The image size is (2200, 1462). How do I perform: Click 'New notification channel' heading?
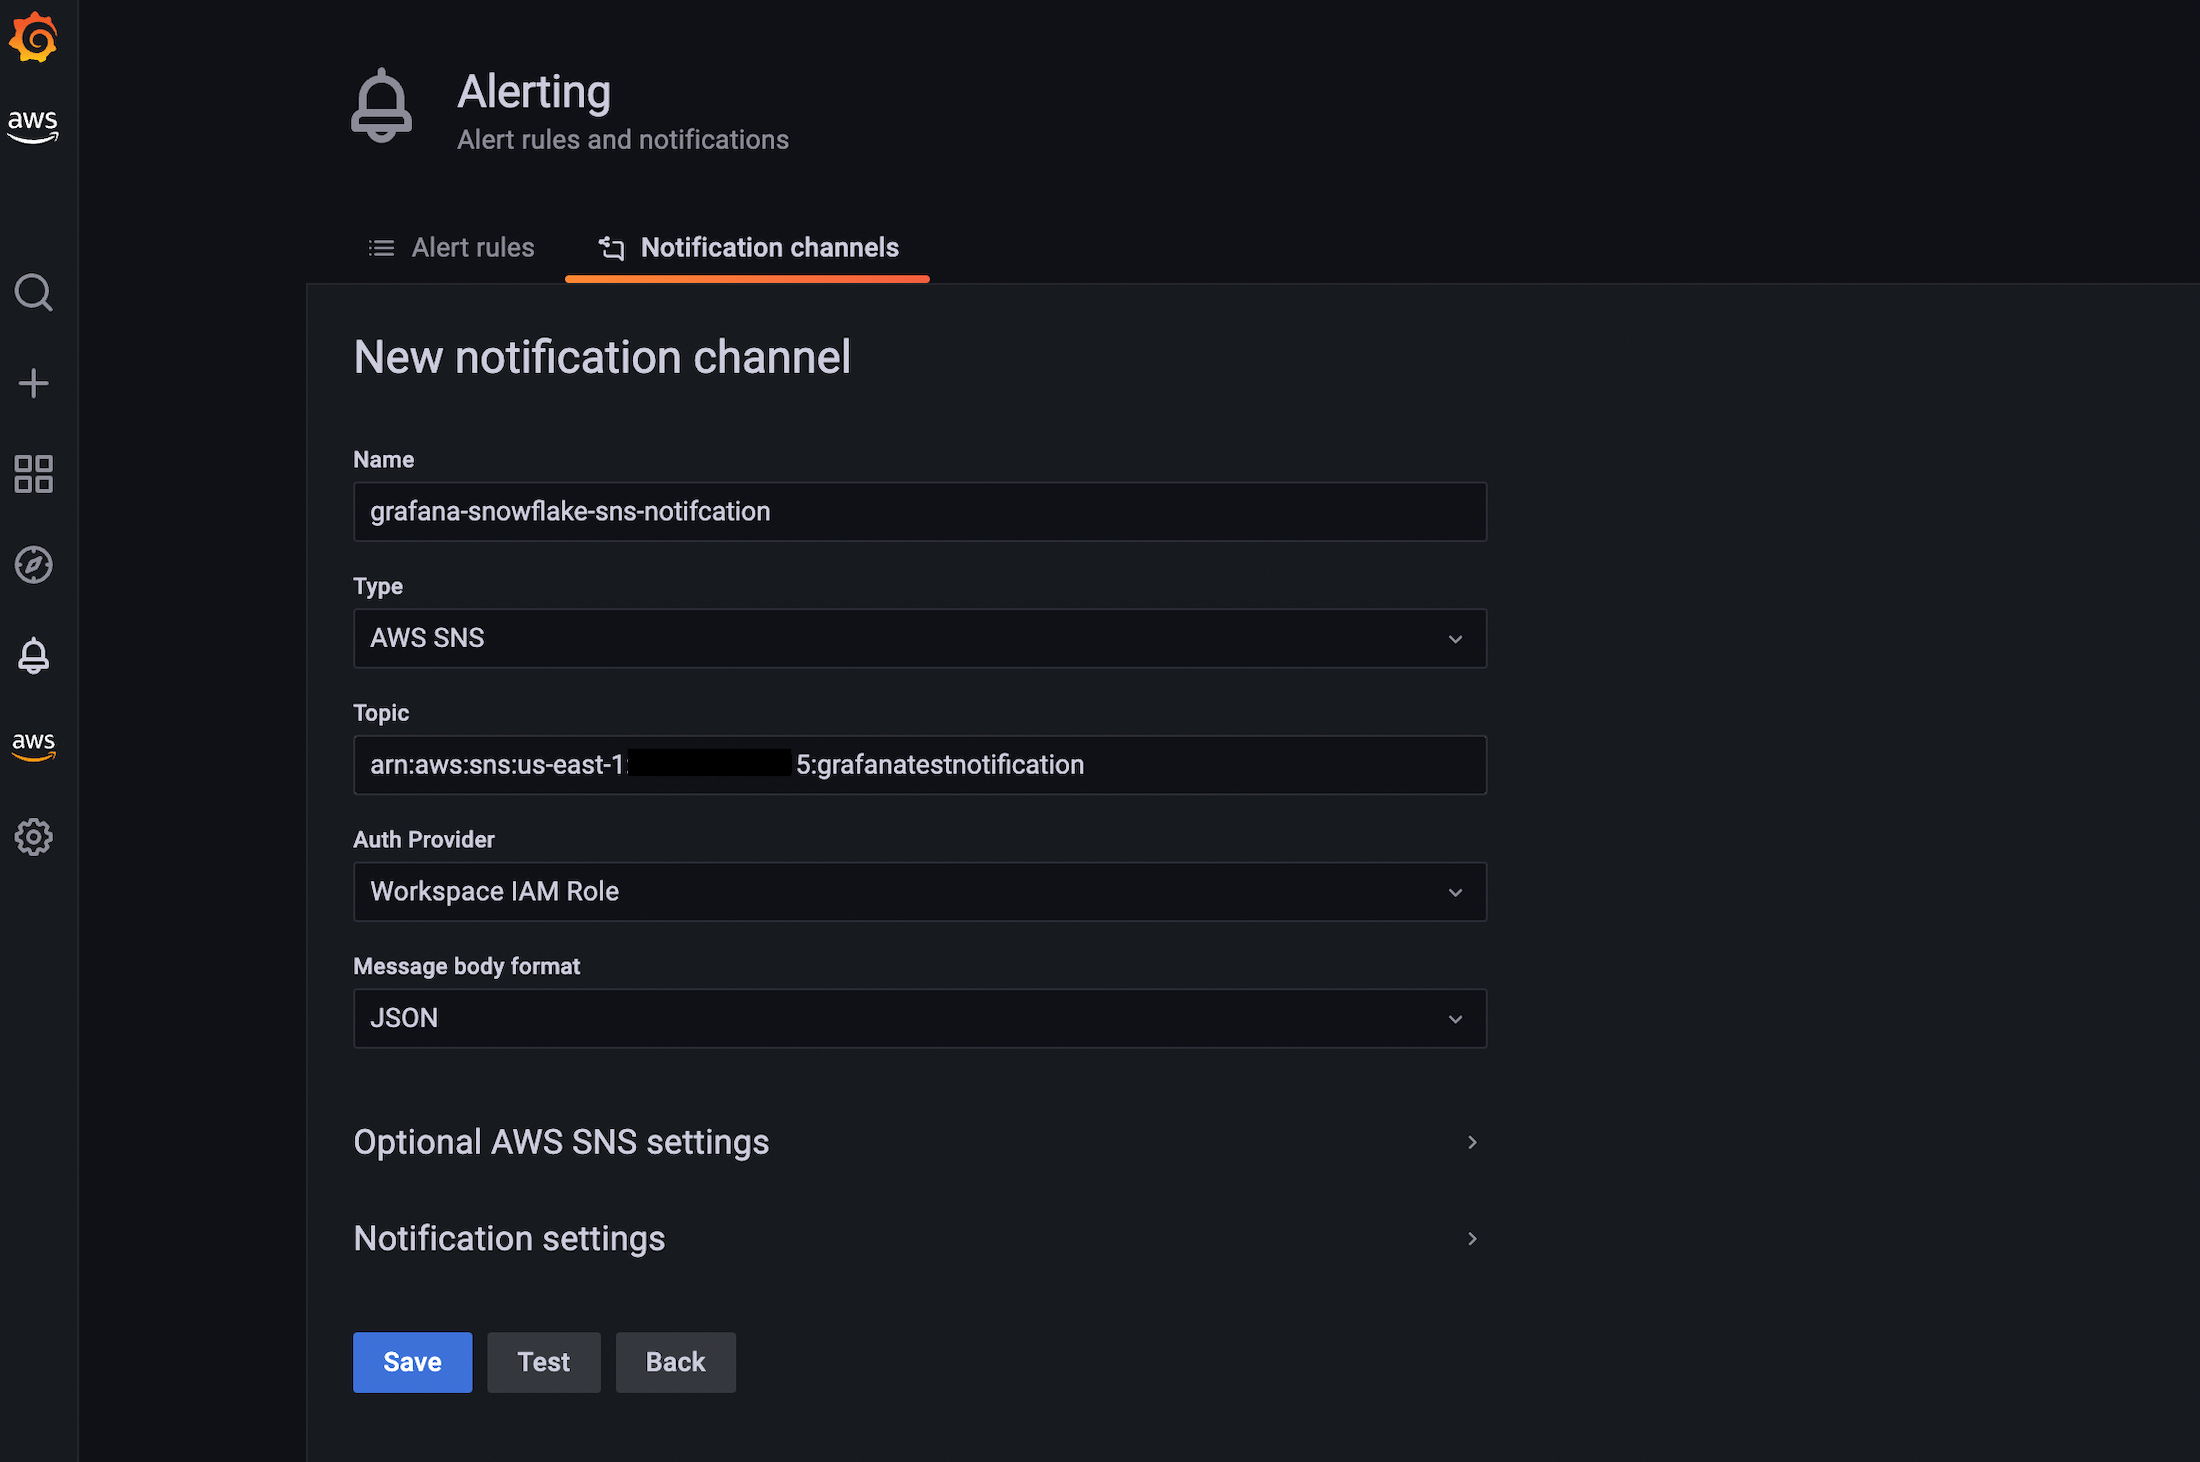tap(602, 357)
